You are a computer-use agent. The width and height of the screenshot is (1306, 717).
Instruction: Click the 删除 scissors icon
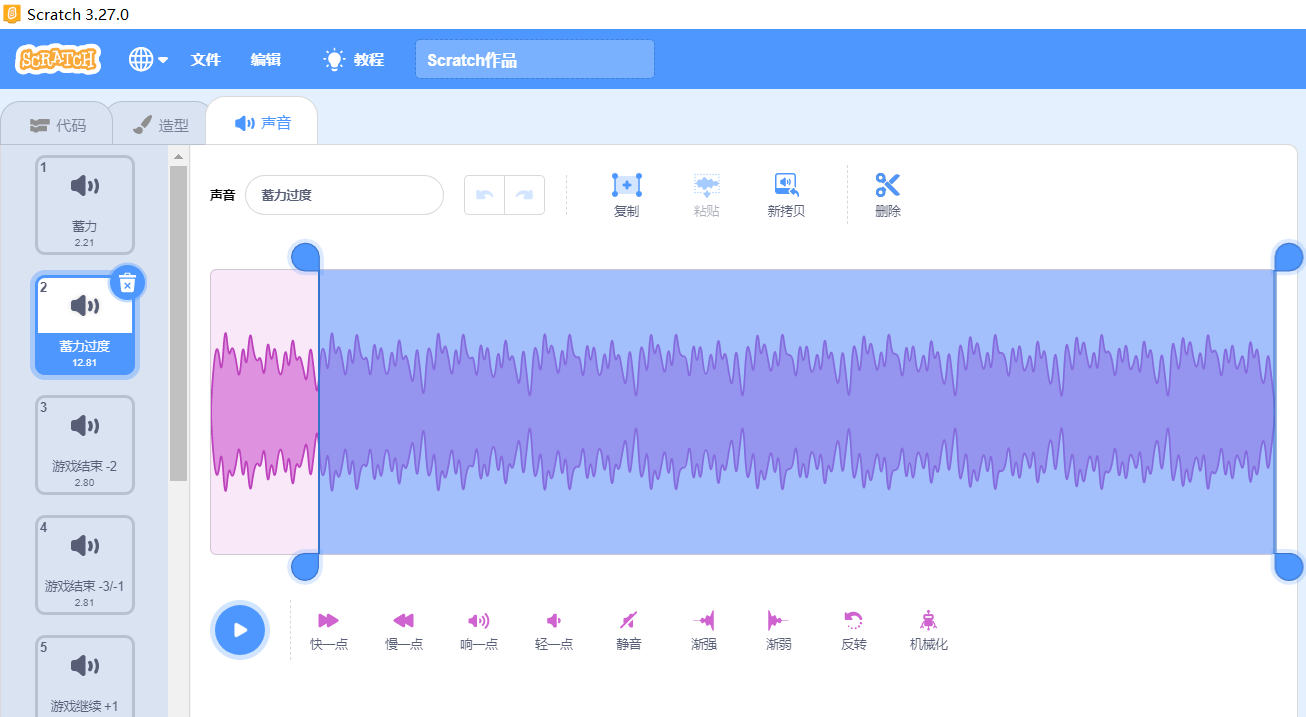887,195
